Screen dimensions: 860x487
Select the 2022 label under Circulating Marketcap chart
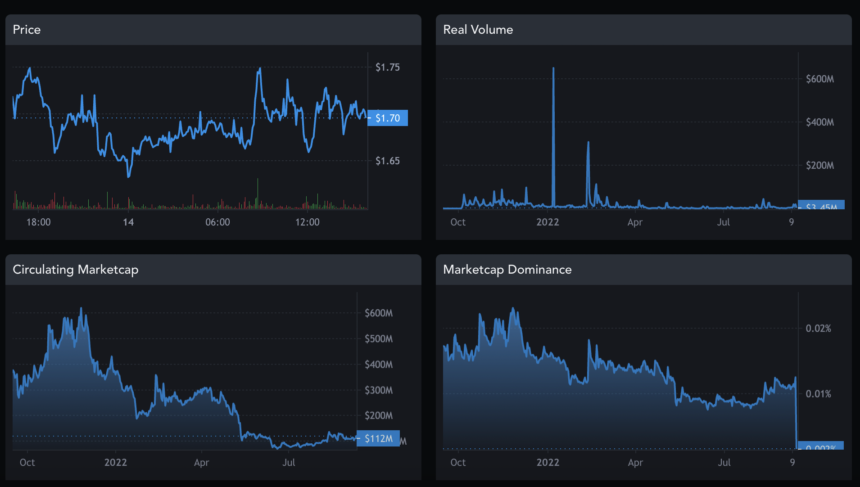[116, 462]
